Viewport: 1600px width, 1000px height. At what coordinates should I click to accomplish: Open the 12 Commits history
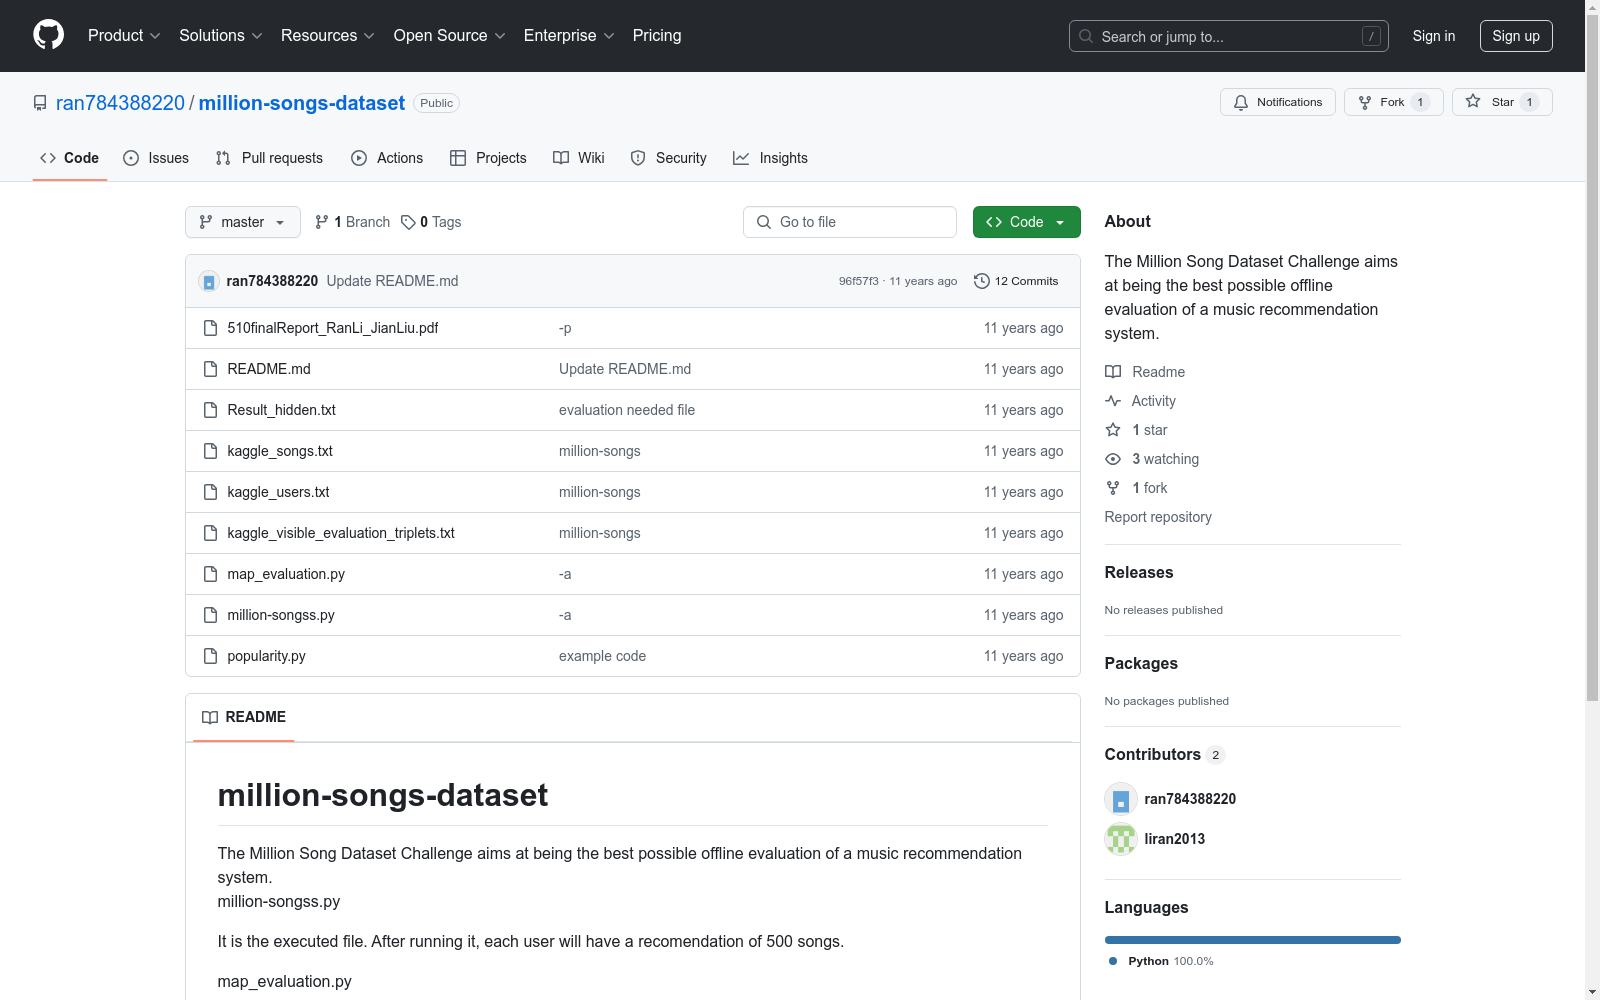[x=1016, y=281]
